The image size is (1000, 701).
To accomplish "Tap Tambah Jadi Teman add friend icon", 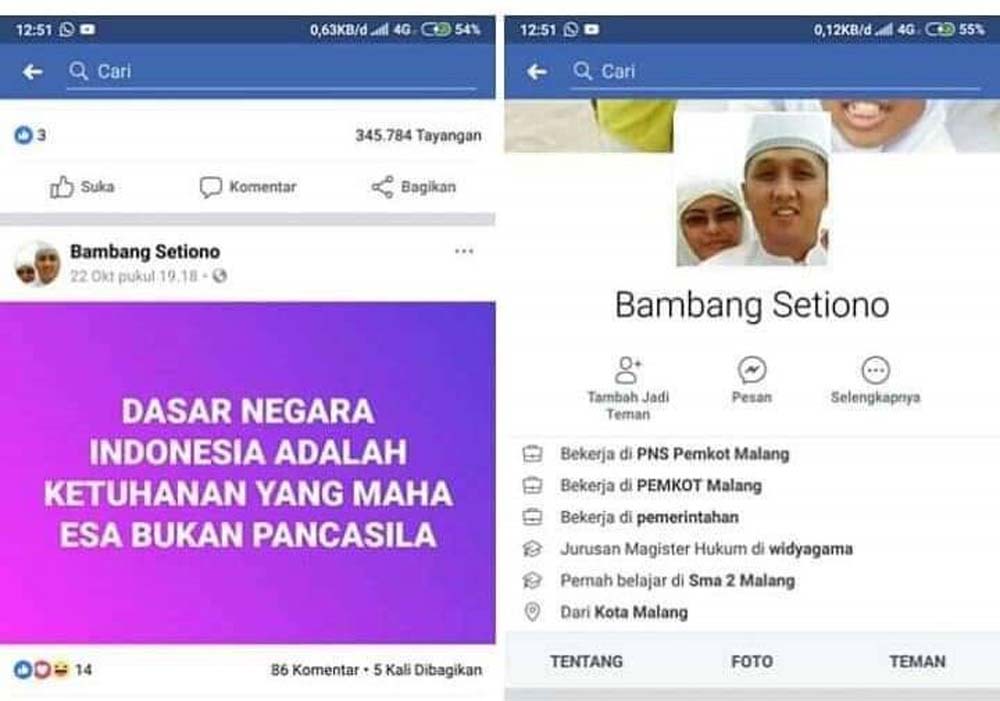I will point(628,370).
